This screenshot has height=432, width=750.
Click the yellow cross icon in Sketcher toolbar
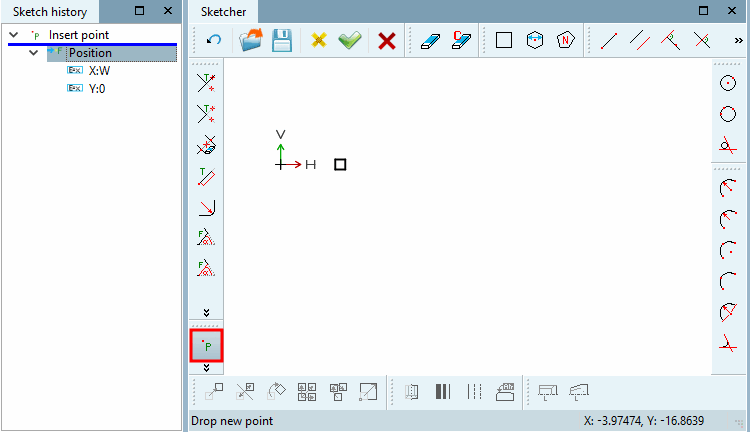(319, 40)
